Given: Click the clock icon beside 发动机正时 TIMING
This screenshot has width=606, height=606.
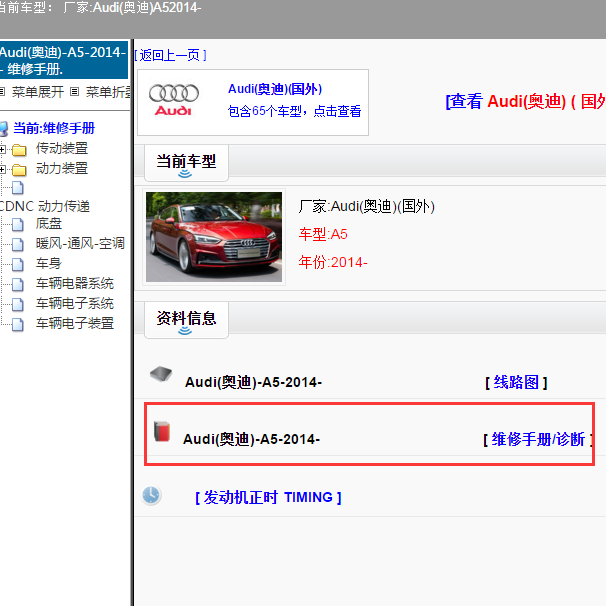Looking at the screenshot, I should click(x=151, y=495).
